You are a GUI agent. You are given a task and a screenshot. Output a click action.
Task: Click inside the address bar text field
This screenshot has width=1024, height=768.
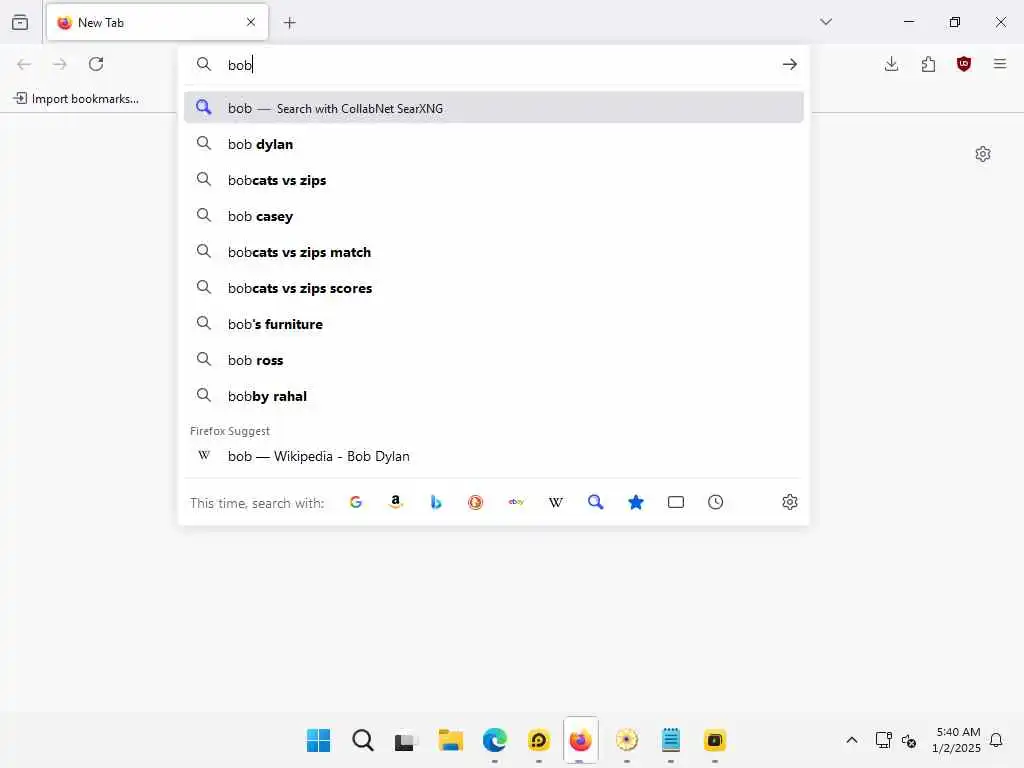coord(496,65)
